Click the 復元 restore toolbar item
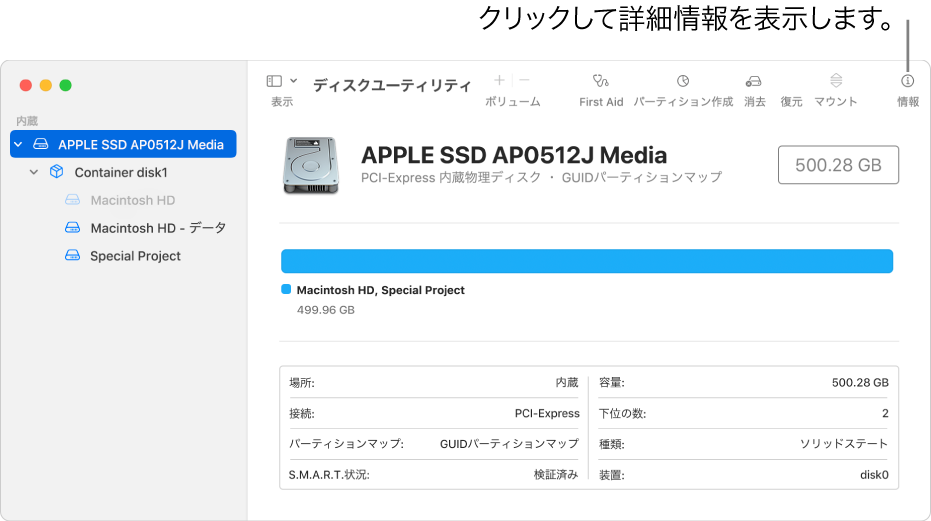931x521 pixels. coord(791,102)
